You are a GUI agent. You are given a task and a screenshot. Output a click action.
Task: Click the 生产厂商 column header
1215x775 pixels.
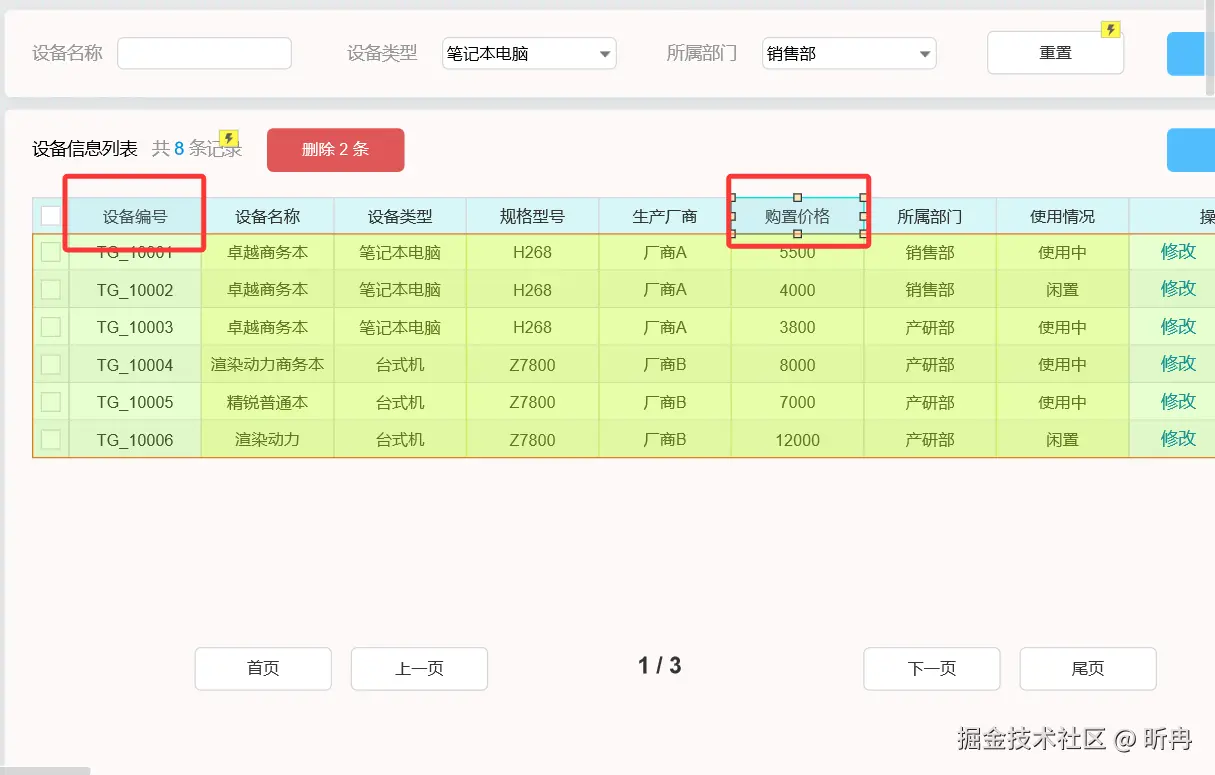pyautogui.click(x=665, y=216)
